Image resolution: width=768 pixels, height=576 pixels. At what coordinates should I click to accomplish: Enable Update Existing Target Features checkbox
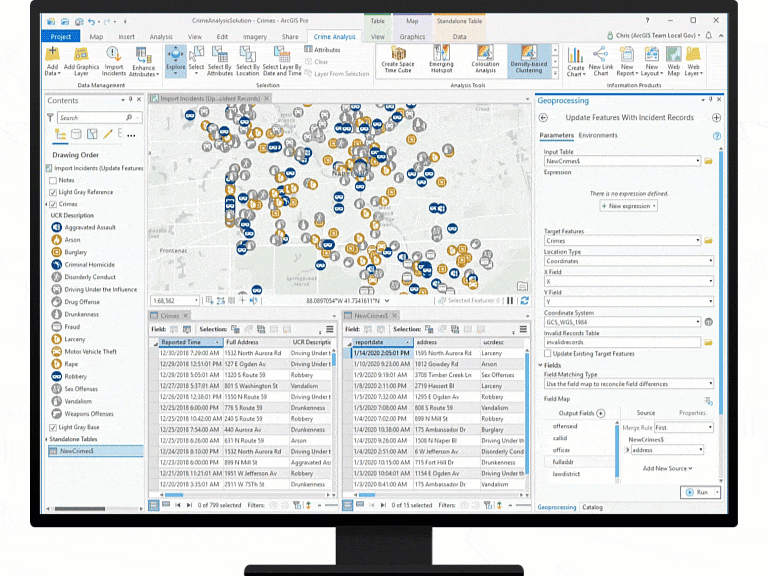tap(548, 353)
